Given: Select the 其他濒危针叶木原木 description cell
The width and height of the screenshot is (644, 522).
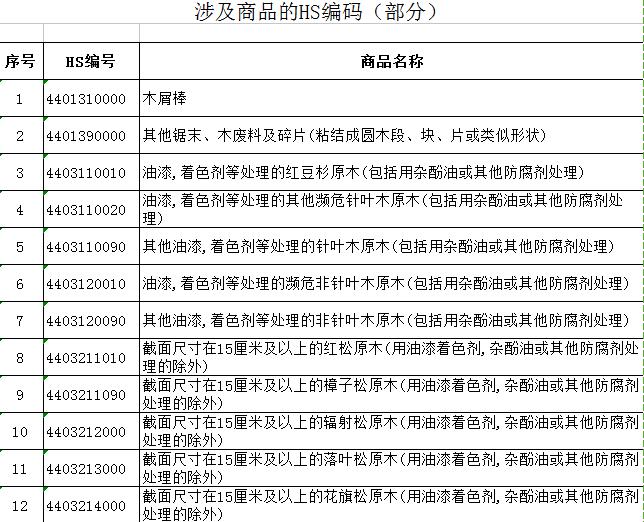Looking at the screenshot, I should (x=391, y=210).
